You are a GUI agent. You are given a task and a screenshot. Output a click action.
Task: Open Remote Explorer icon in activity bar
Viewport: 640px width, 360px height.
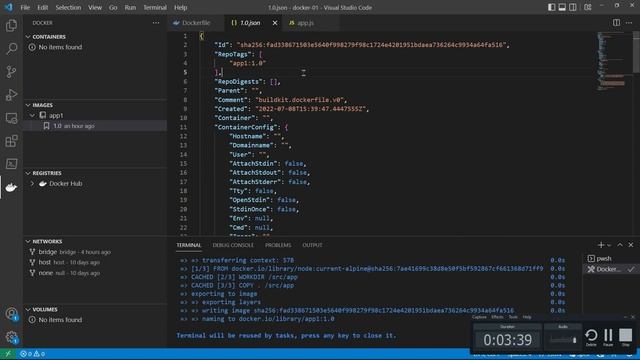[11, 118]
